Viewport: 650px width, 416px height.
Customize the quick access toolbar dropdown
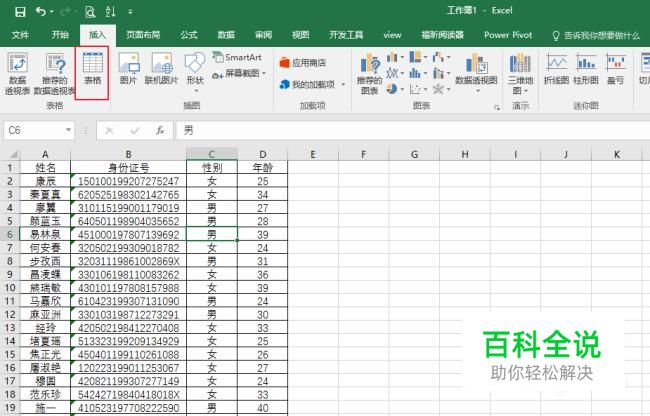click(130, 12)
